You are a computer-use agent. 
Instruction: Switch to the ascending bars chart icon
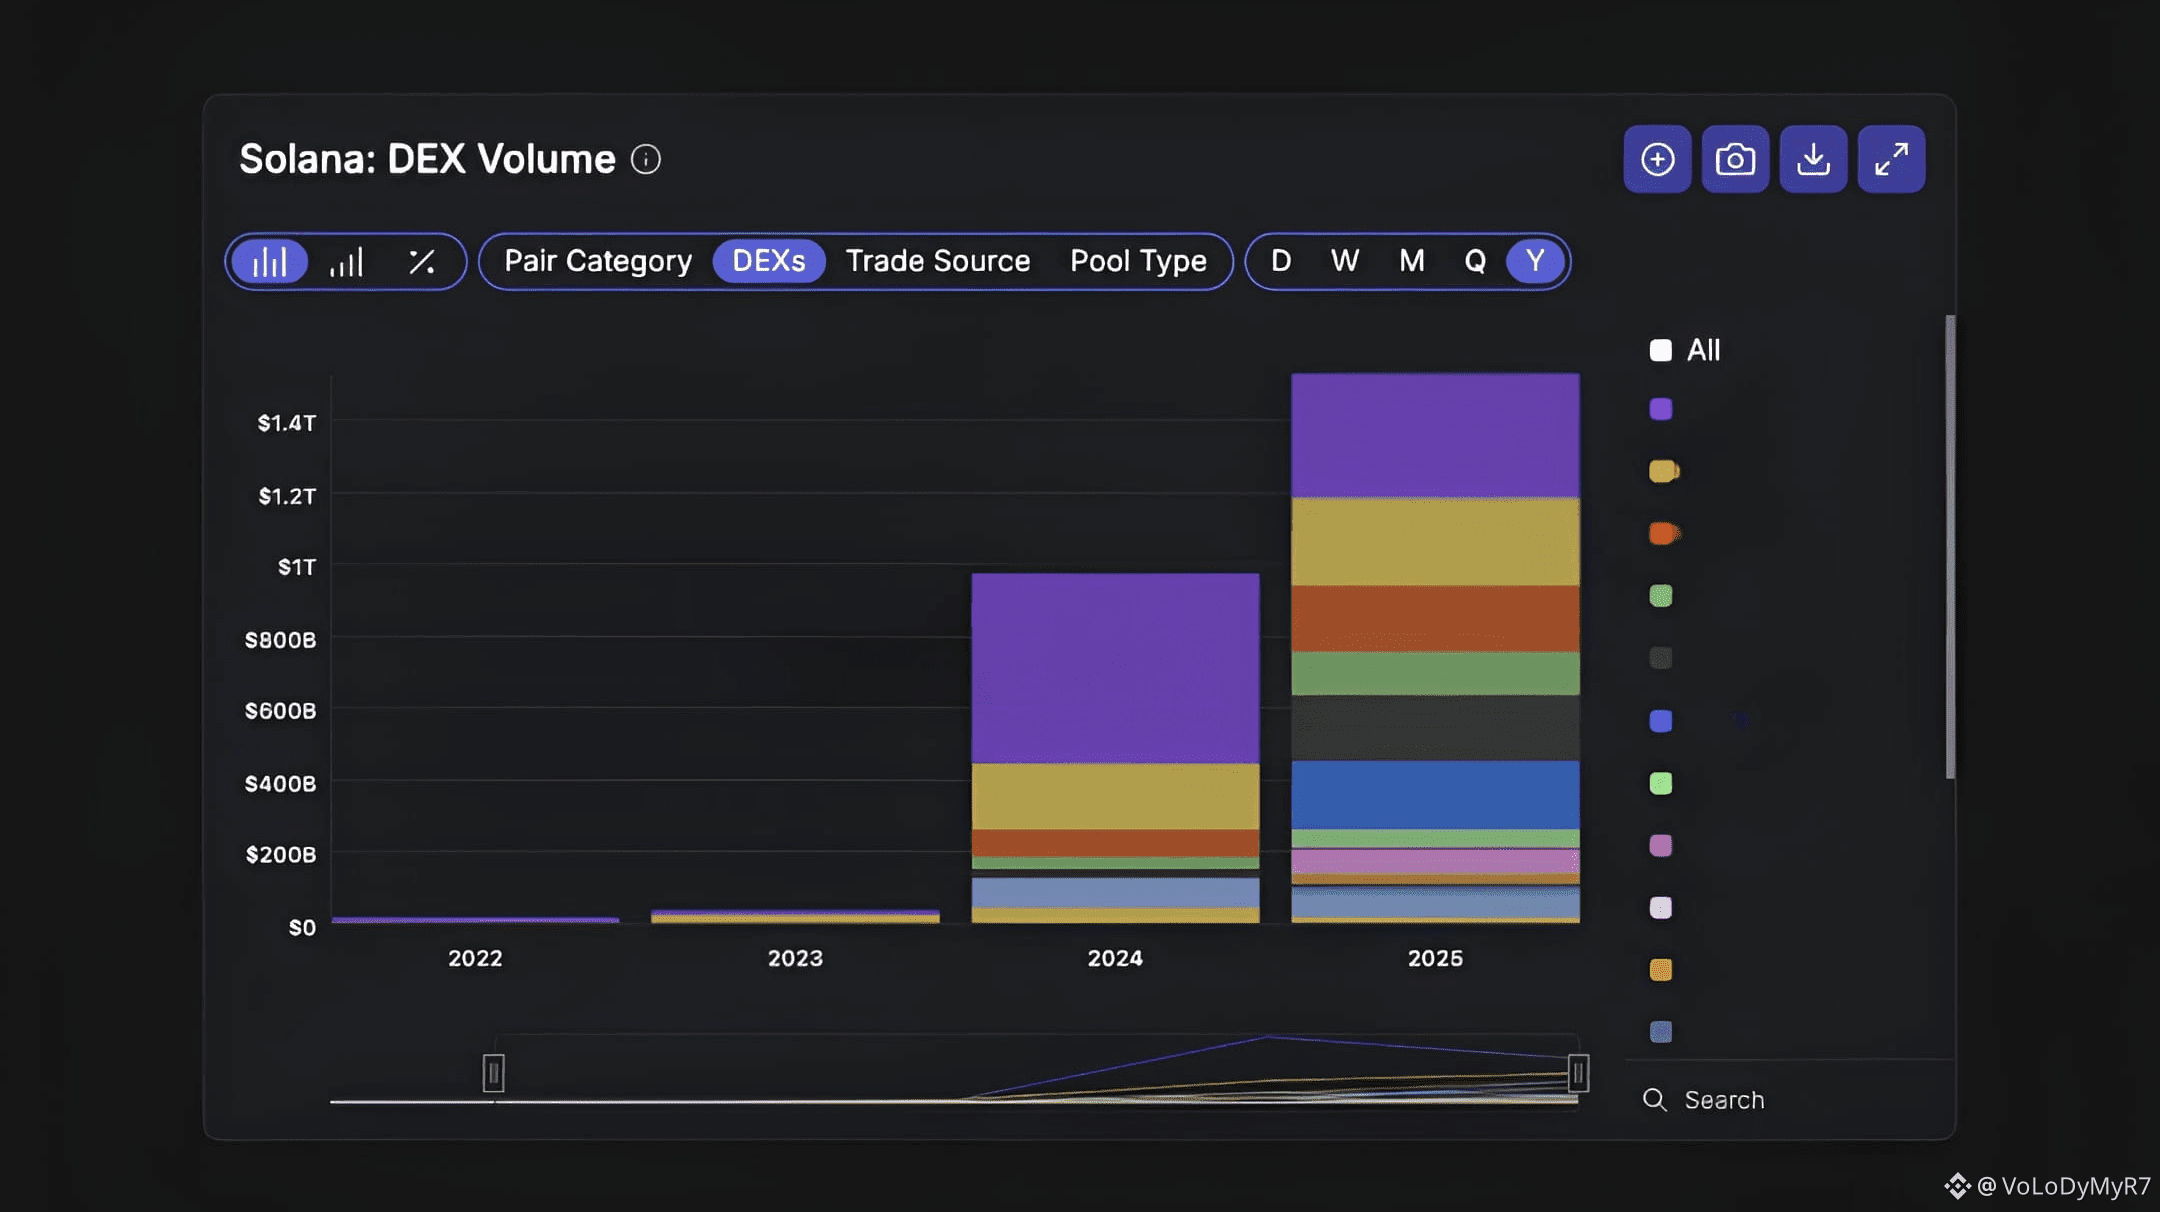[346, 262]
